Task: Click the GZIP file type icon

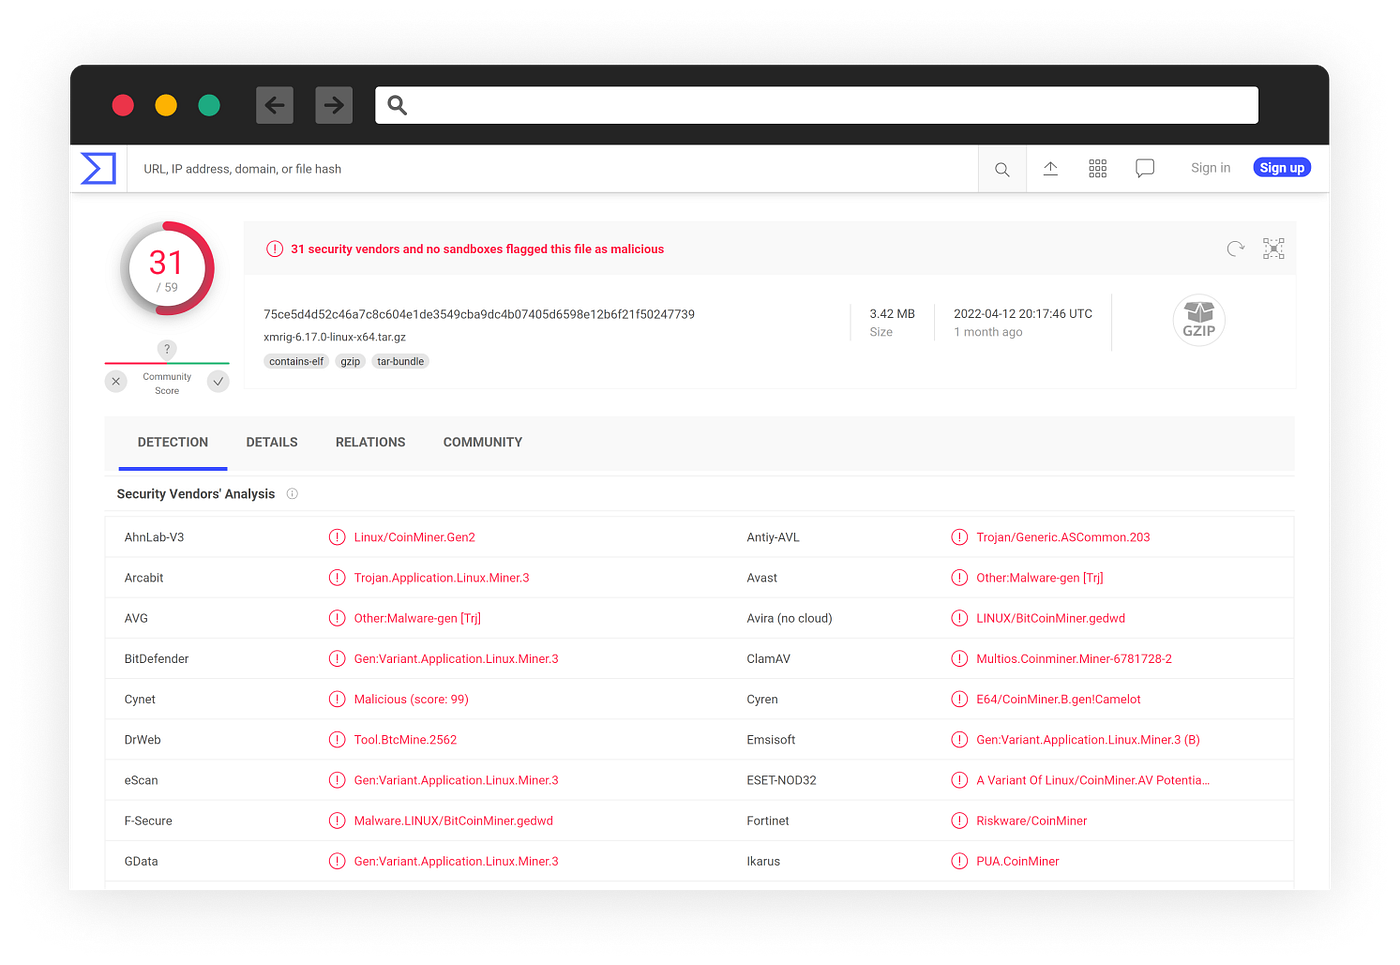Action: click(x=1199, y=320)
